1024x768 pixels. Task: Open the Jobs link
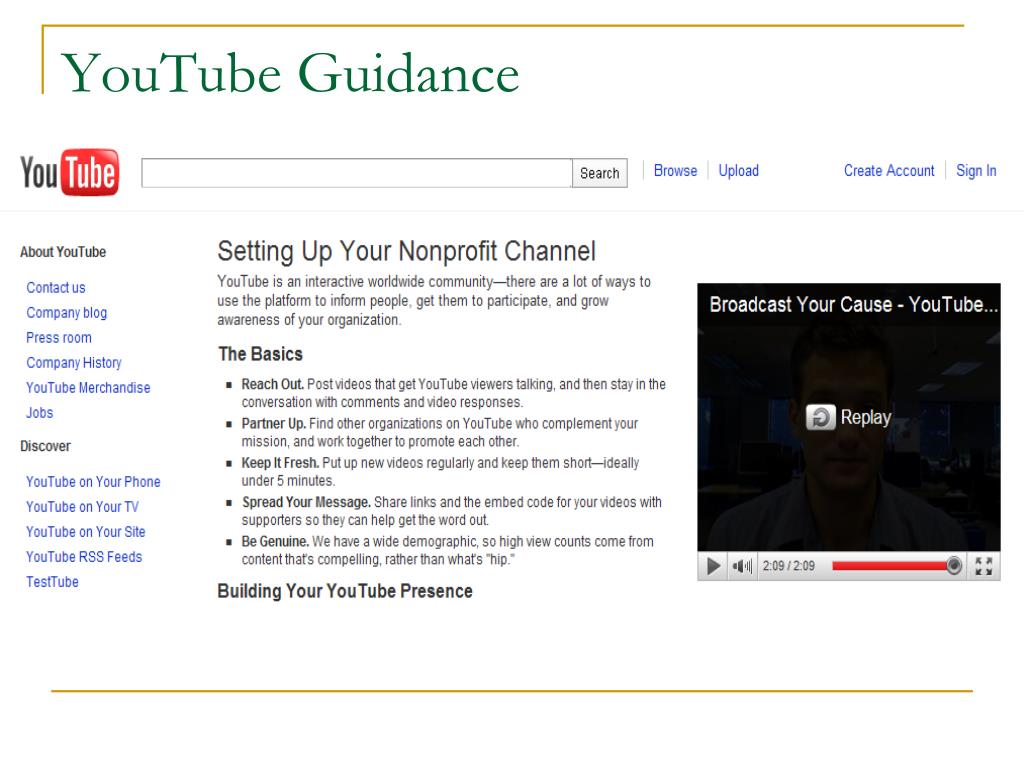(39, 413)
